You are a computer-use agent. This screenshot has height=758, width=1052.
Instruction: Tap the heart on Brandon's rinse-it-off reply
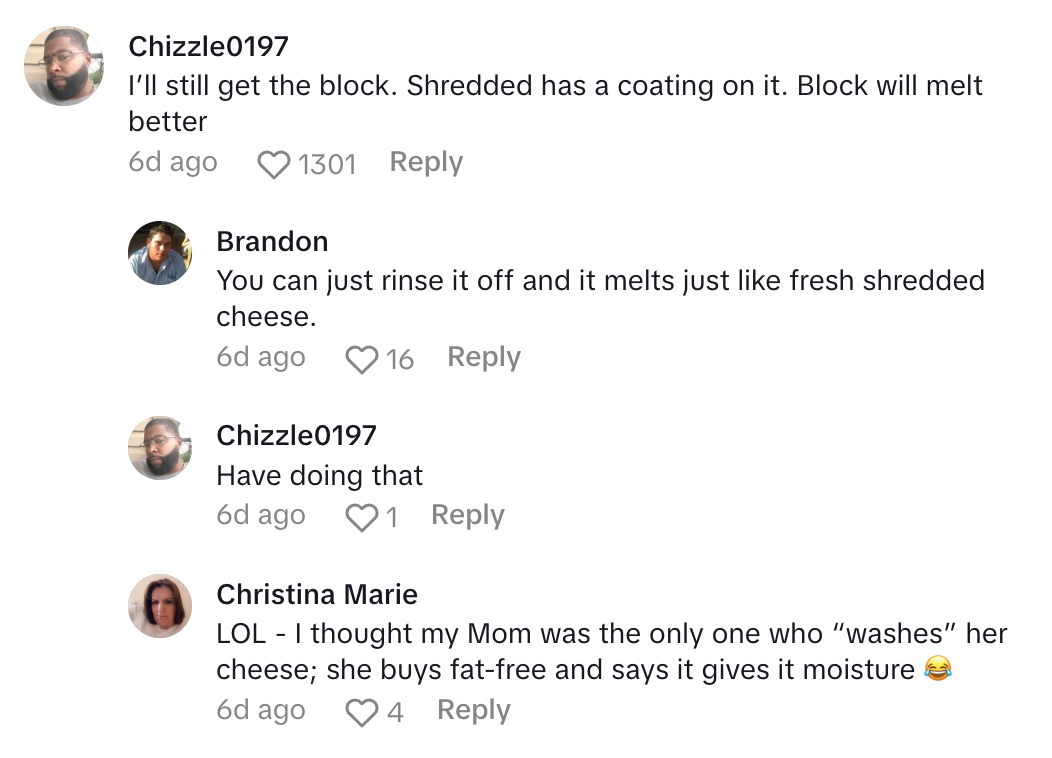coord(361,359)
